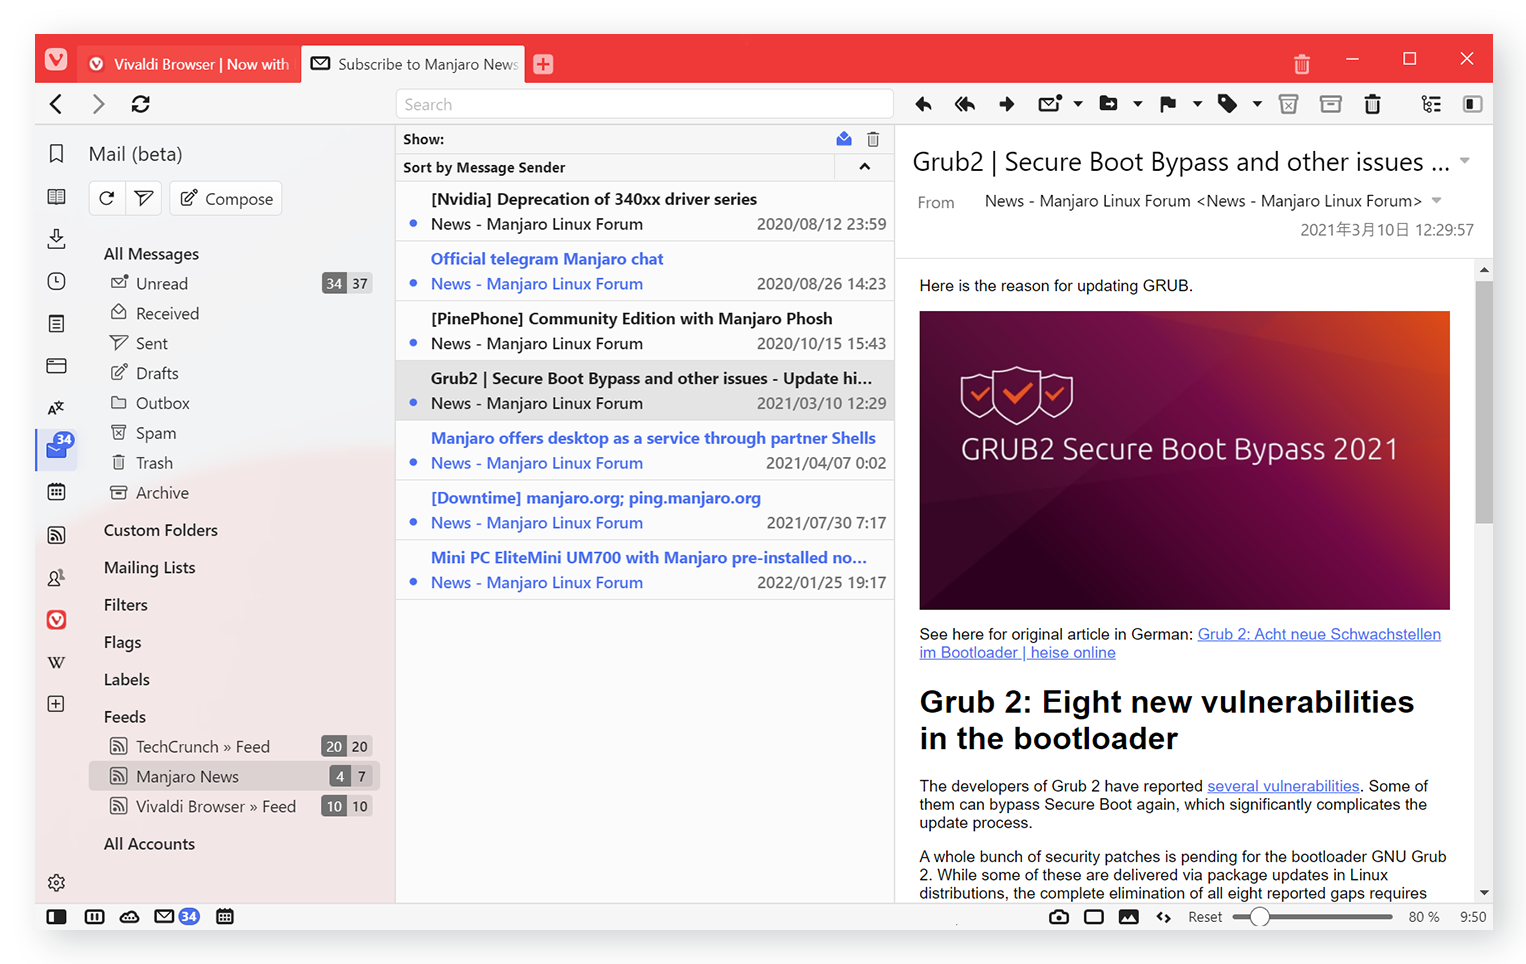Open the 'several vulnerabilities' link
Viewport: 1526px width, 964px height.
[1283, 786]
